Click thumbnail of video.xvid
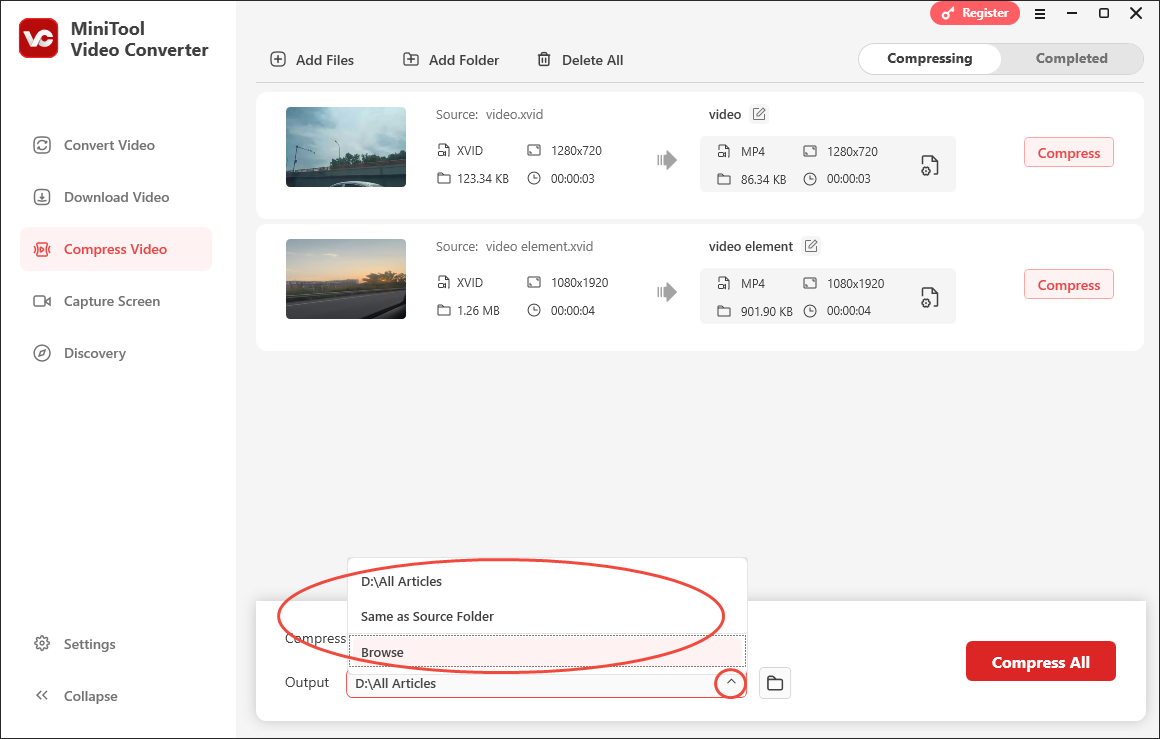Image resolution: width=1160 pixels, height=739 pixels. coord(345,146)
